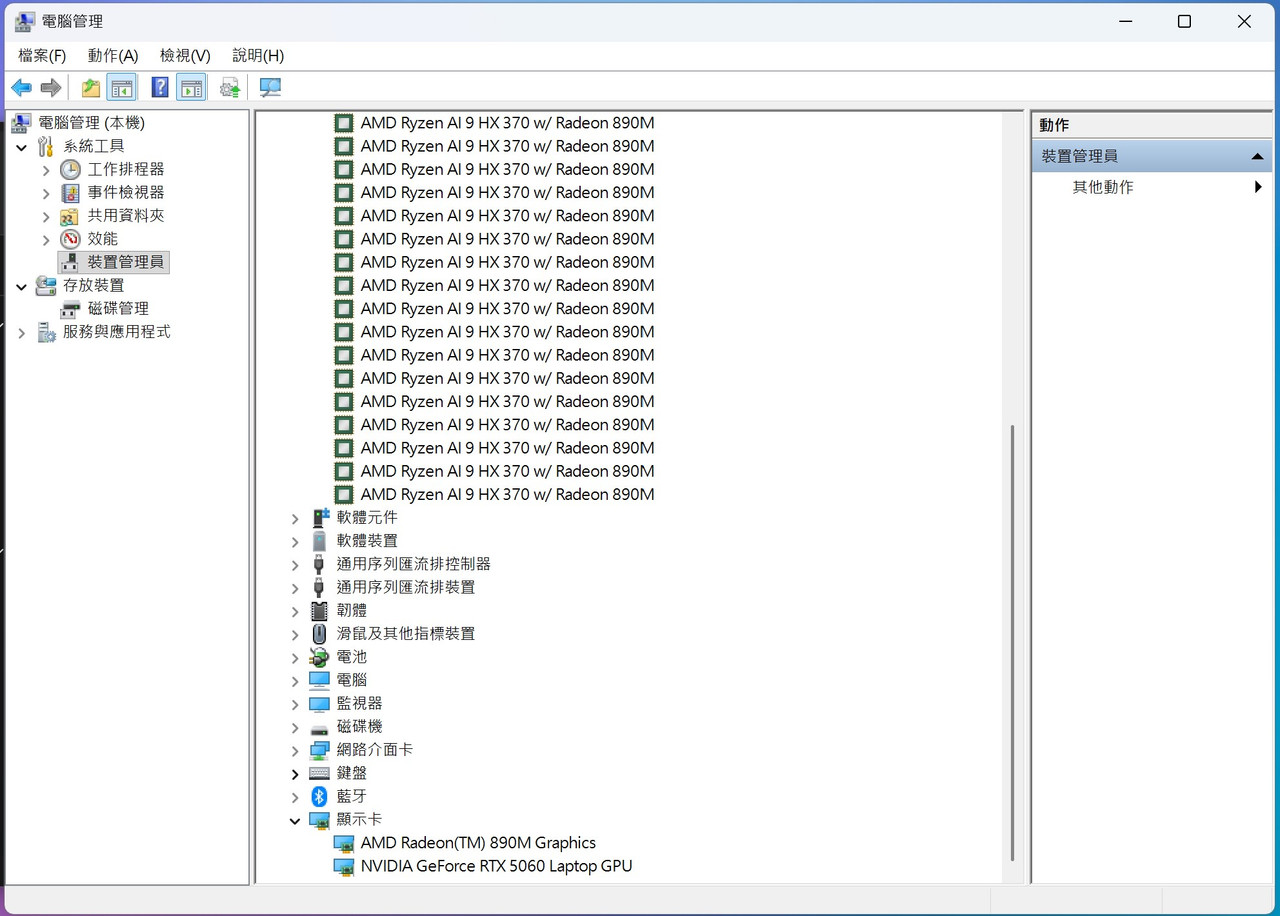Toggle the Show/Hide console tree icon
The width and height of the screenshot is (1280, 916).
click(x=122, y=88)
